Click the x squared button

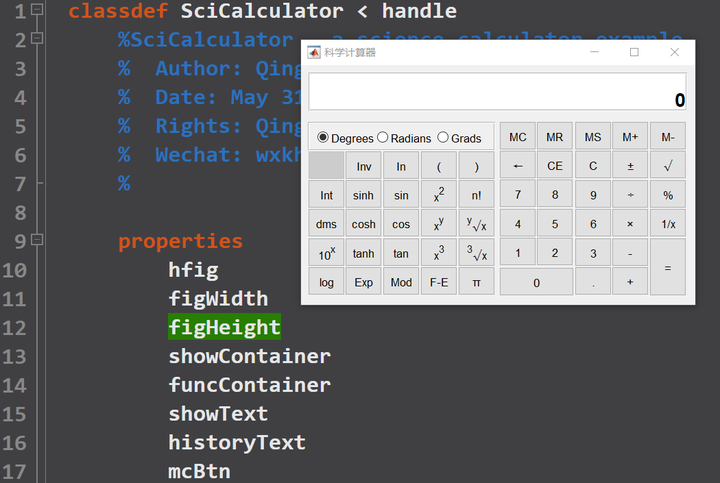click(439, 196)
